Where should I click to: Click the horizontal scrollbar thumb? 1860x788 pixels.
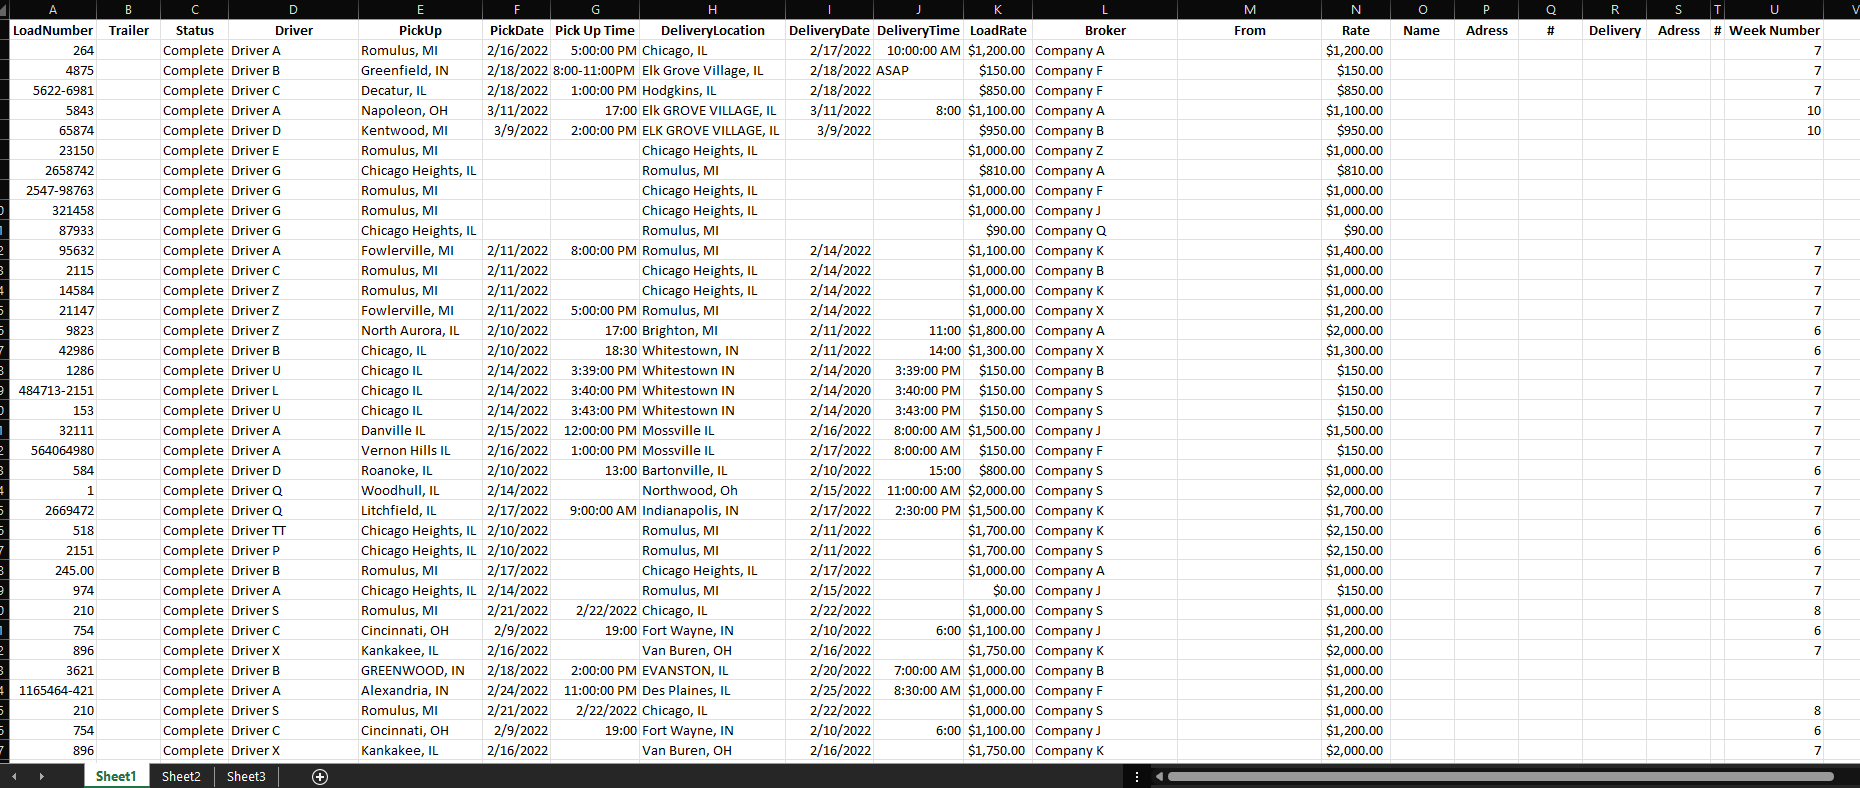pos(1500,777)
